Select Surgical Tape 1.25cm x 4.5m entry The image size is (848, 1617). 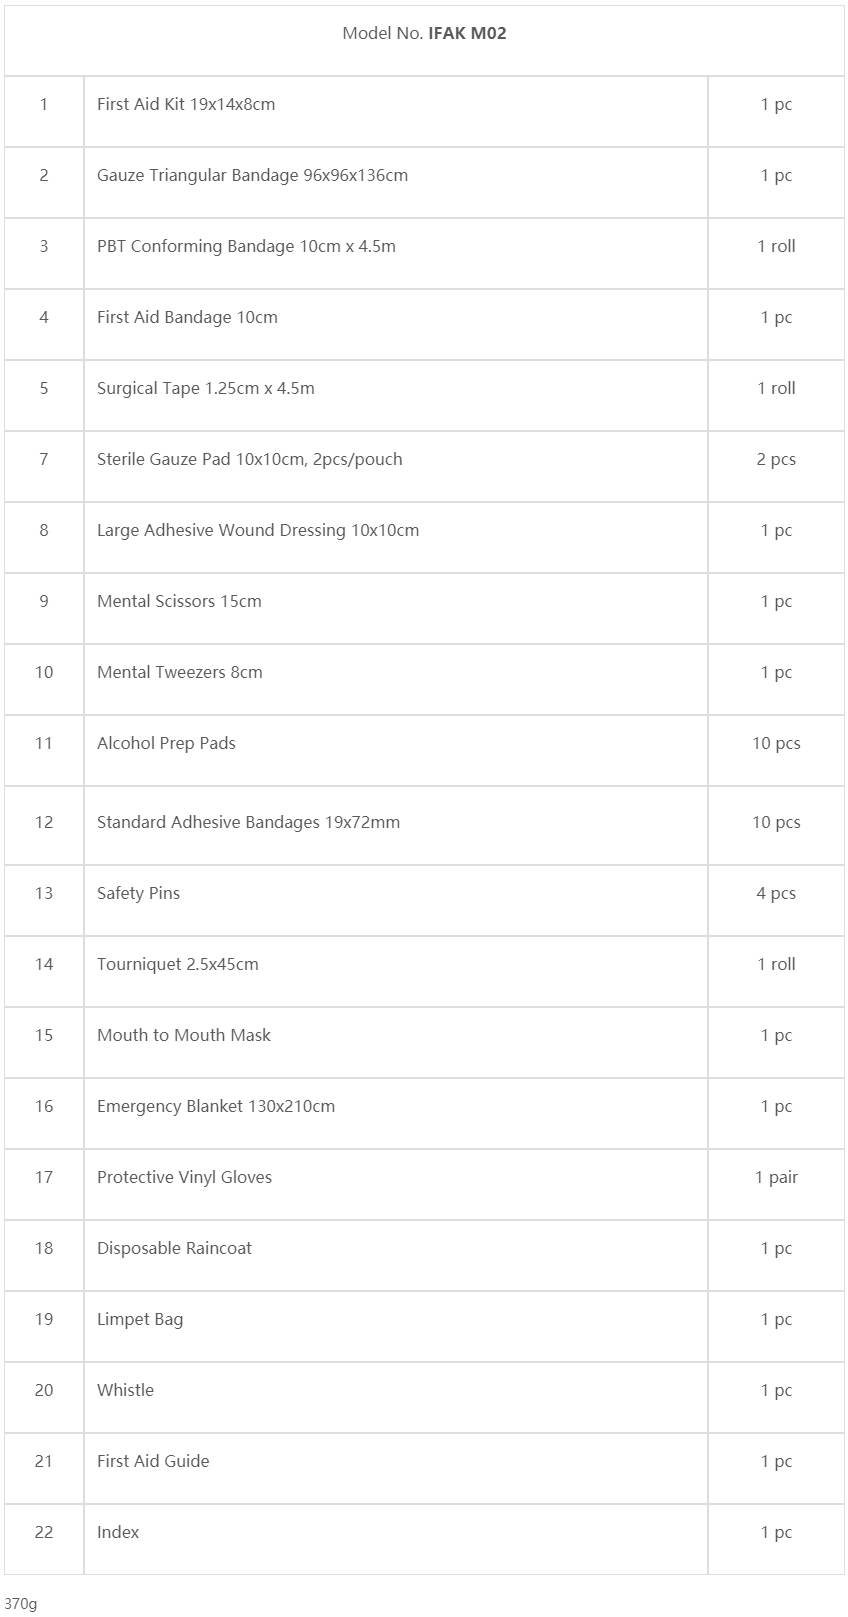tap(205, 388)
